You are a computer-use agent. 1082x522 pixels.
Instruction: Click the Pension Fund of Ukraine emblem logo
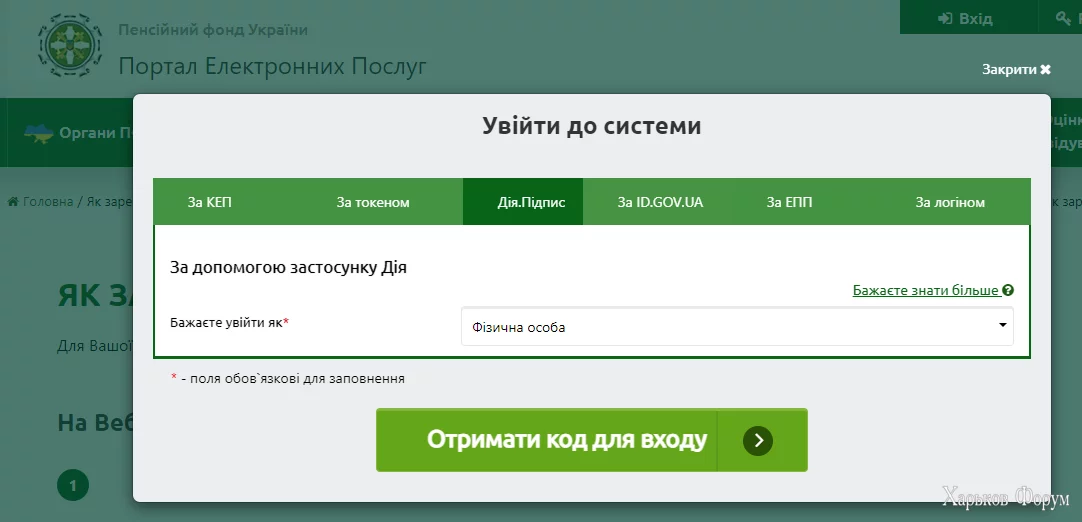(x=70, y=45)
